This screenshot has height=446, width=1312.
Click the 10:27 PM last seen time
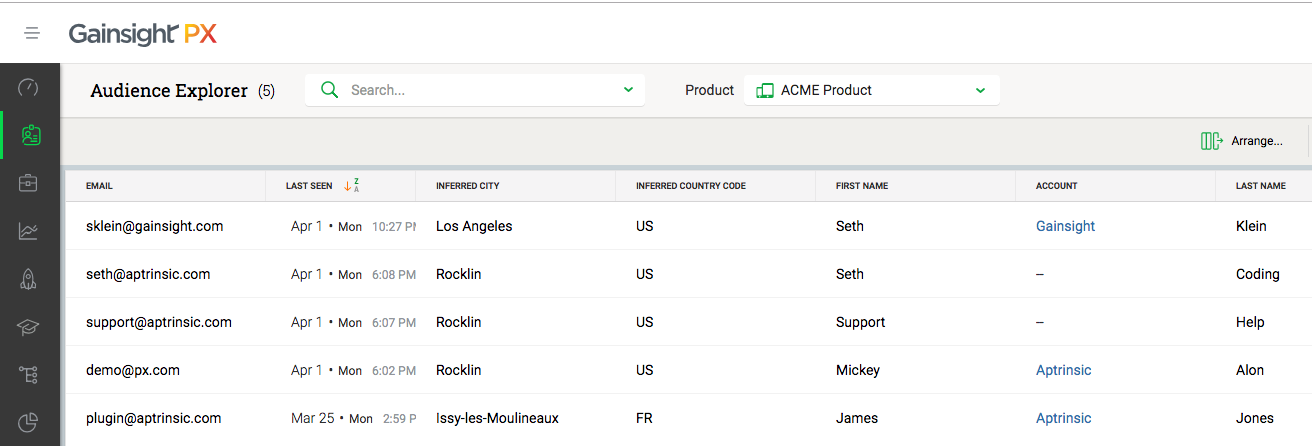(x=394, y=227)
